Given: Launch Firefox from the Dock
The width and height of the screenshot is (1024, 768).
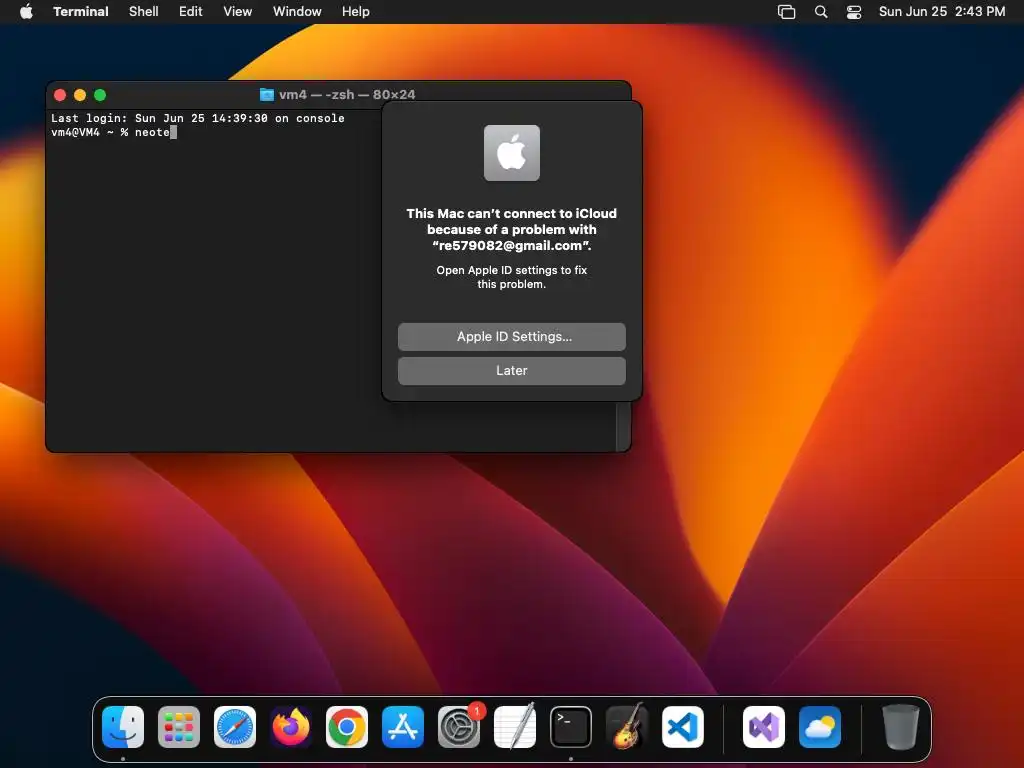Looking at the screenshot, I should click(x=291, y=727).
